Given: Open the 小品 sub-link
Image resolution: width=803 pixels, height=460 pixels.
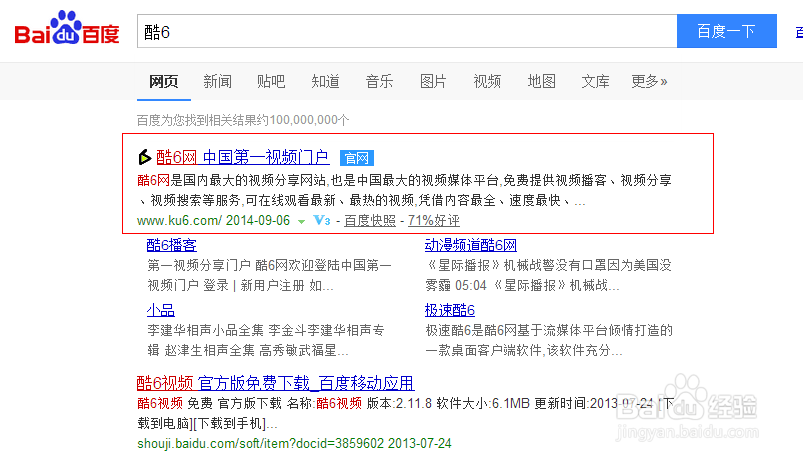Looking at the screenshot, I should point(160,310).
